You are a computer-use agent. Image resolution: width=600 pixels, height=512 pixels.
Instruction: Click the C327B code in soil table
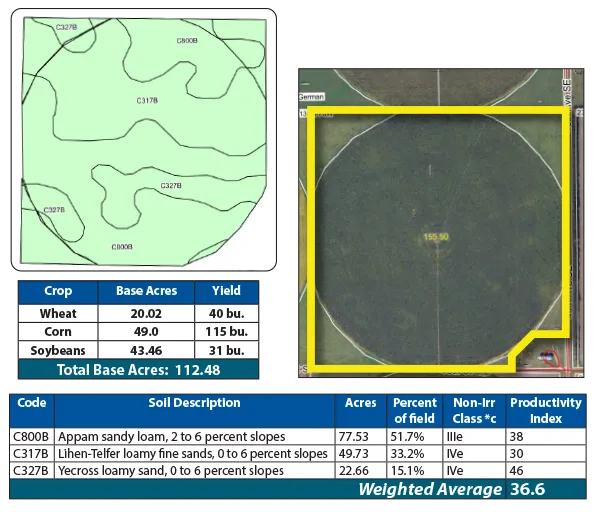30,471
